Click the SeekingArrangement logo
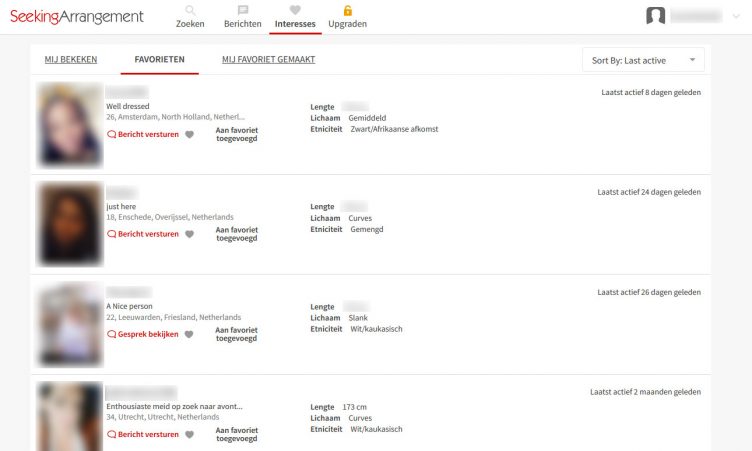This screenshot has width=752, height=451. 77,16
